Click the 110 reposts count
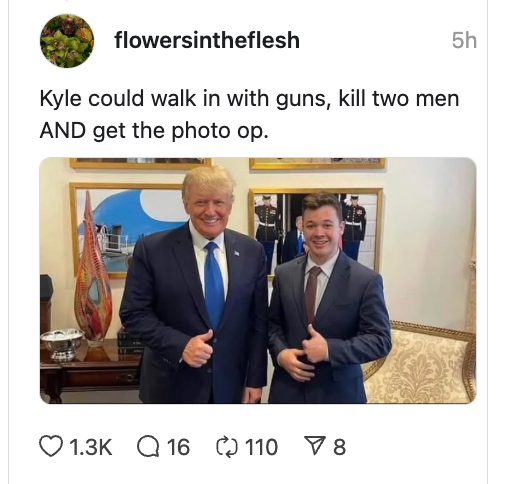 coord(261,447)
